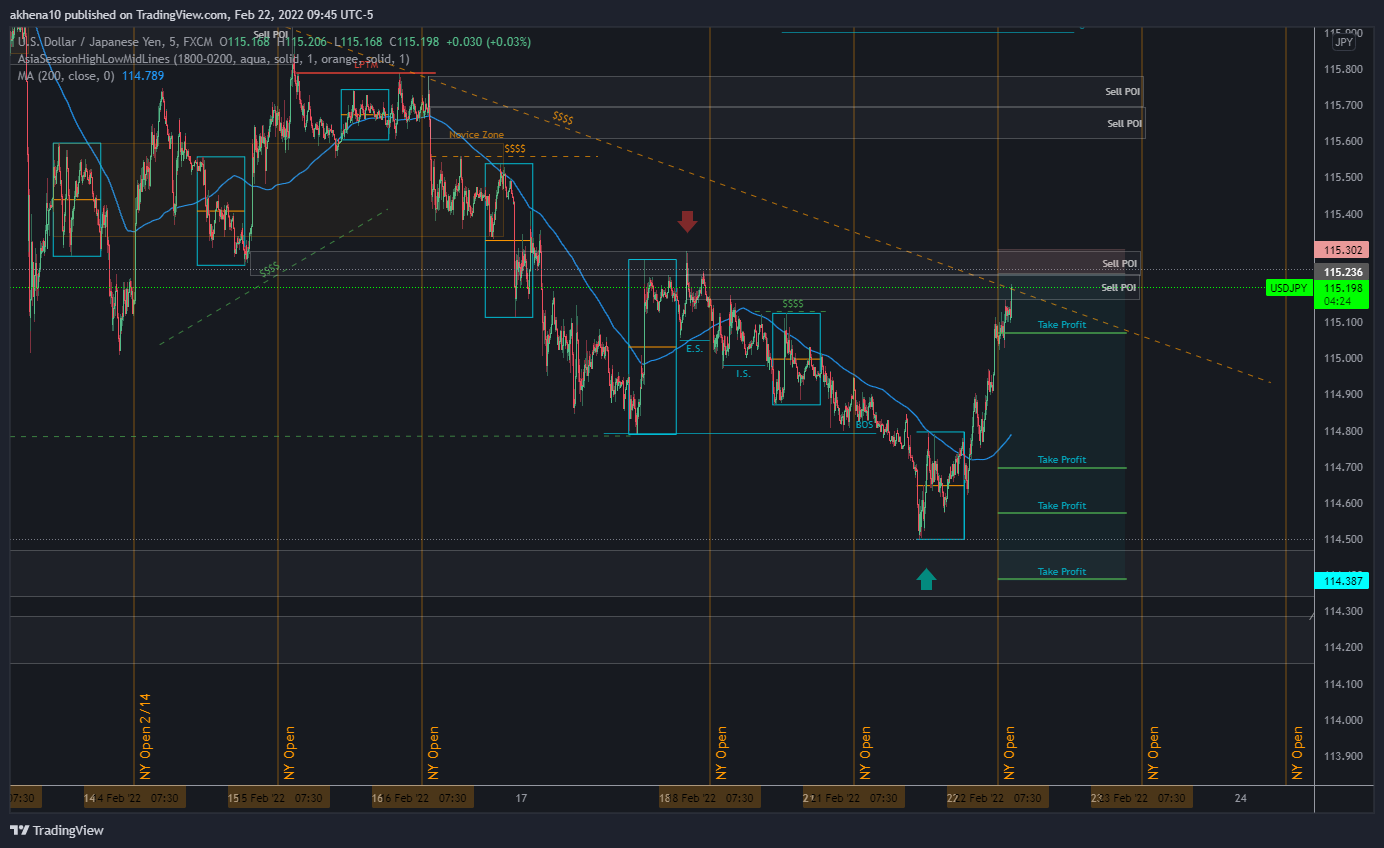Click the 21 Feb '22 07:30 time label
1384x848 pixels.
click(x=854, y=798)
